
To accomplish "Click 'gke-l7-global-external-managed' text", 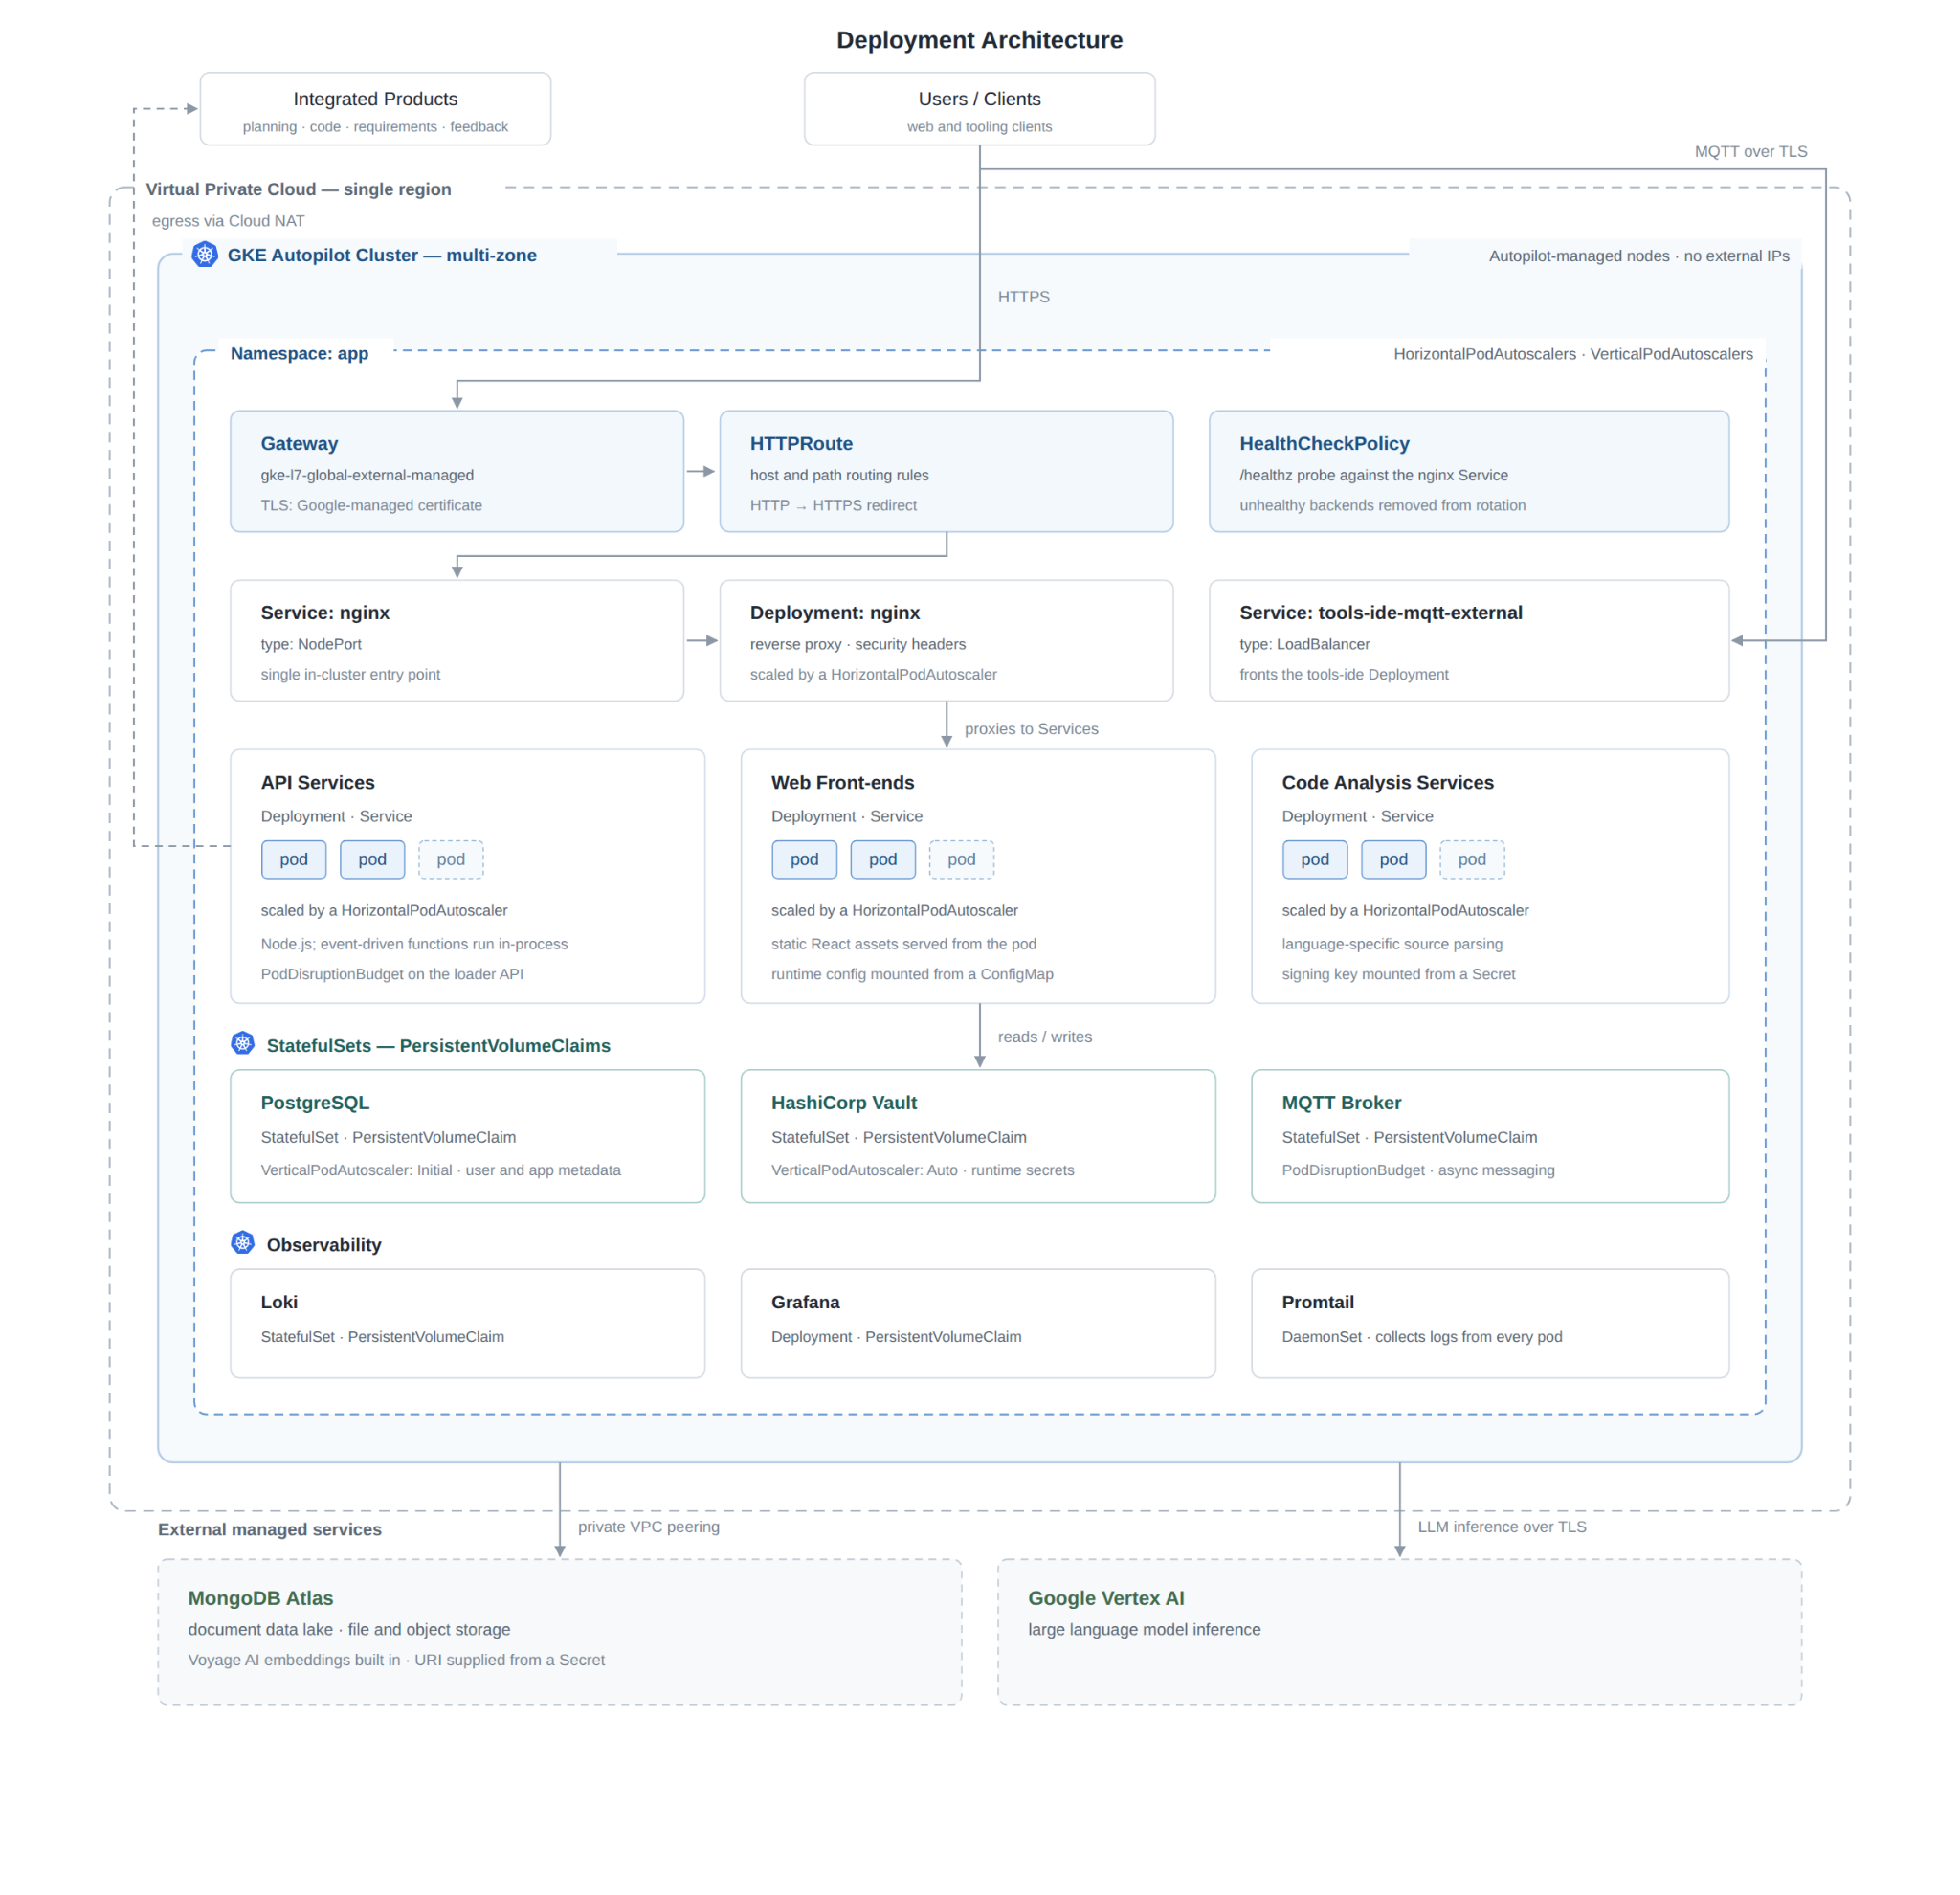I will point(367,475).
